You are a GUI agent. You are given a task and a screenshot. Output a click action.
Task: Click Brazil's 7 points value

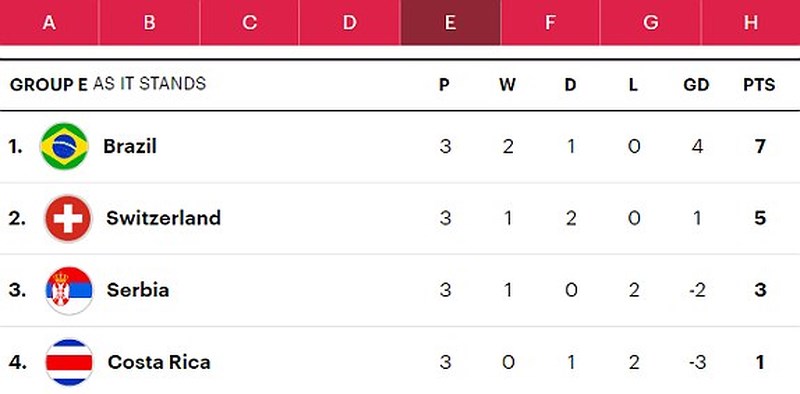point(760,147)
